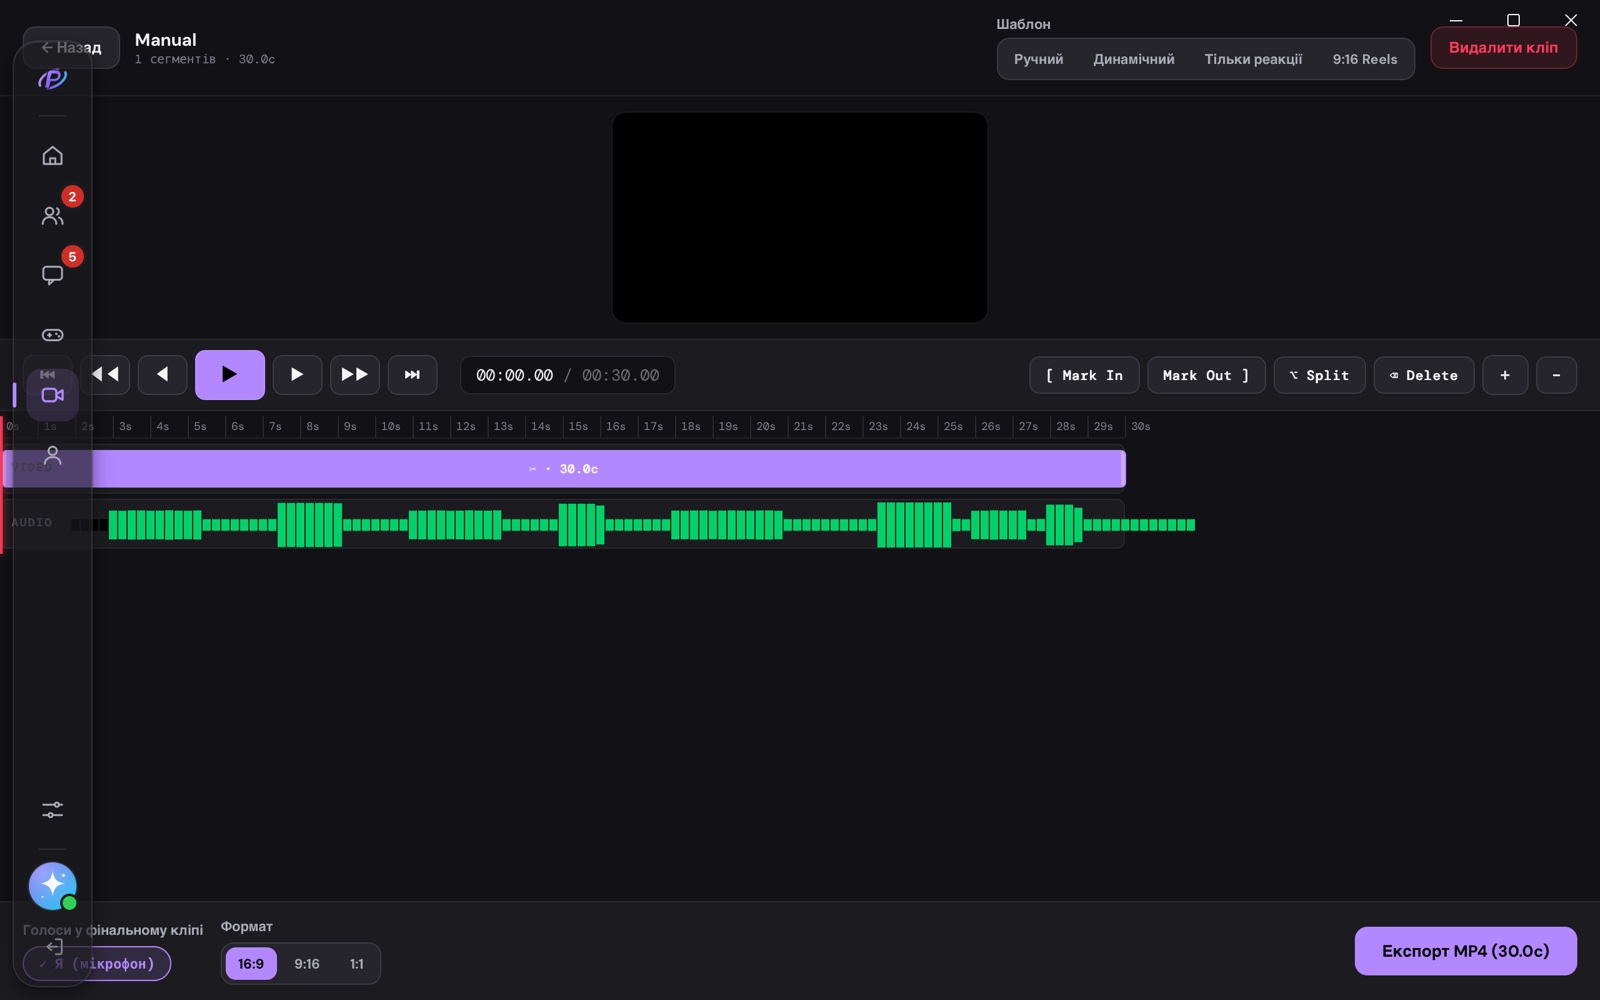Select the Тільки реакції template
The image size is (1600, 1000).
coord(1253,59)
